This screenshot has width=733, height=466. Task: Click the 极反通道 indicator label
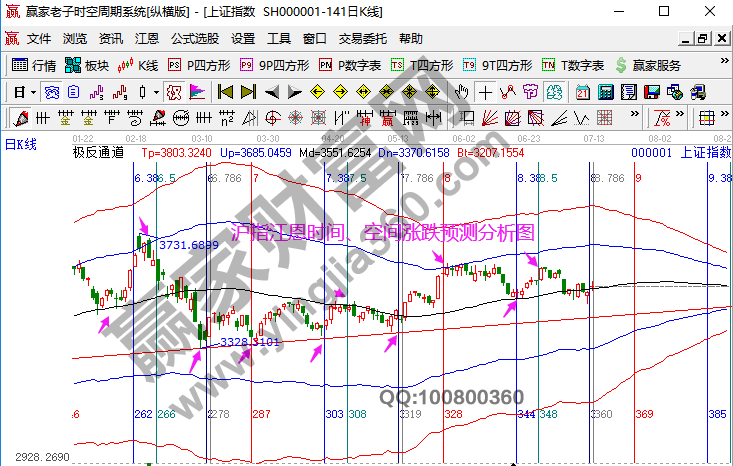pos(98,153)
